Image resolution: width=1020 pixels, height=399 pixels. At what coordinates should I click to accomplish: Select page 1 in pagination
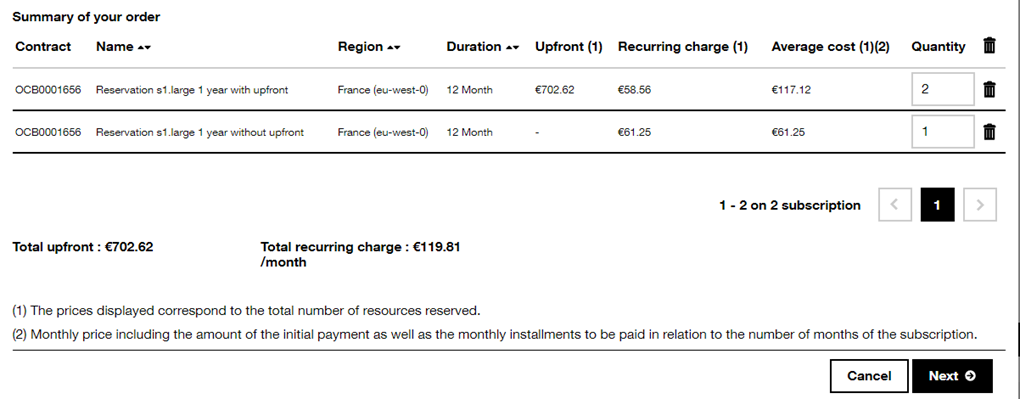[x=937, y=205]
